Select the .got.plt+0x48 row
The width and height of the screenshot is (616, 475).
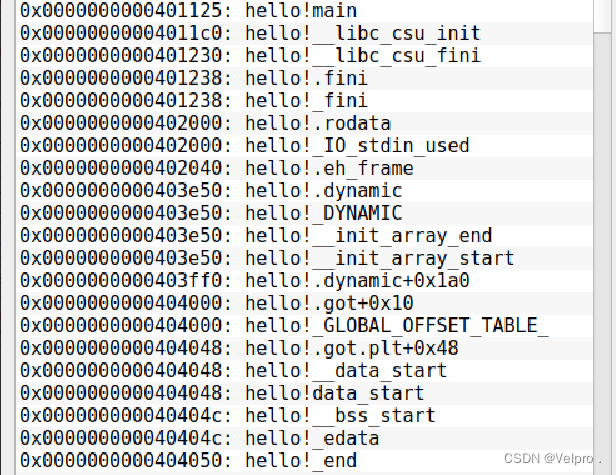click(x=304, y=348)
